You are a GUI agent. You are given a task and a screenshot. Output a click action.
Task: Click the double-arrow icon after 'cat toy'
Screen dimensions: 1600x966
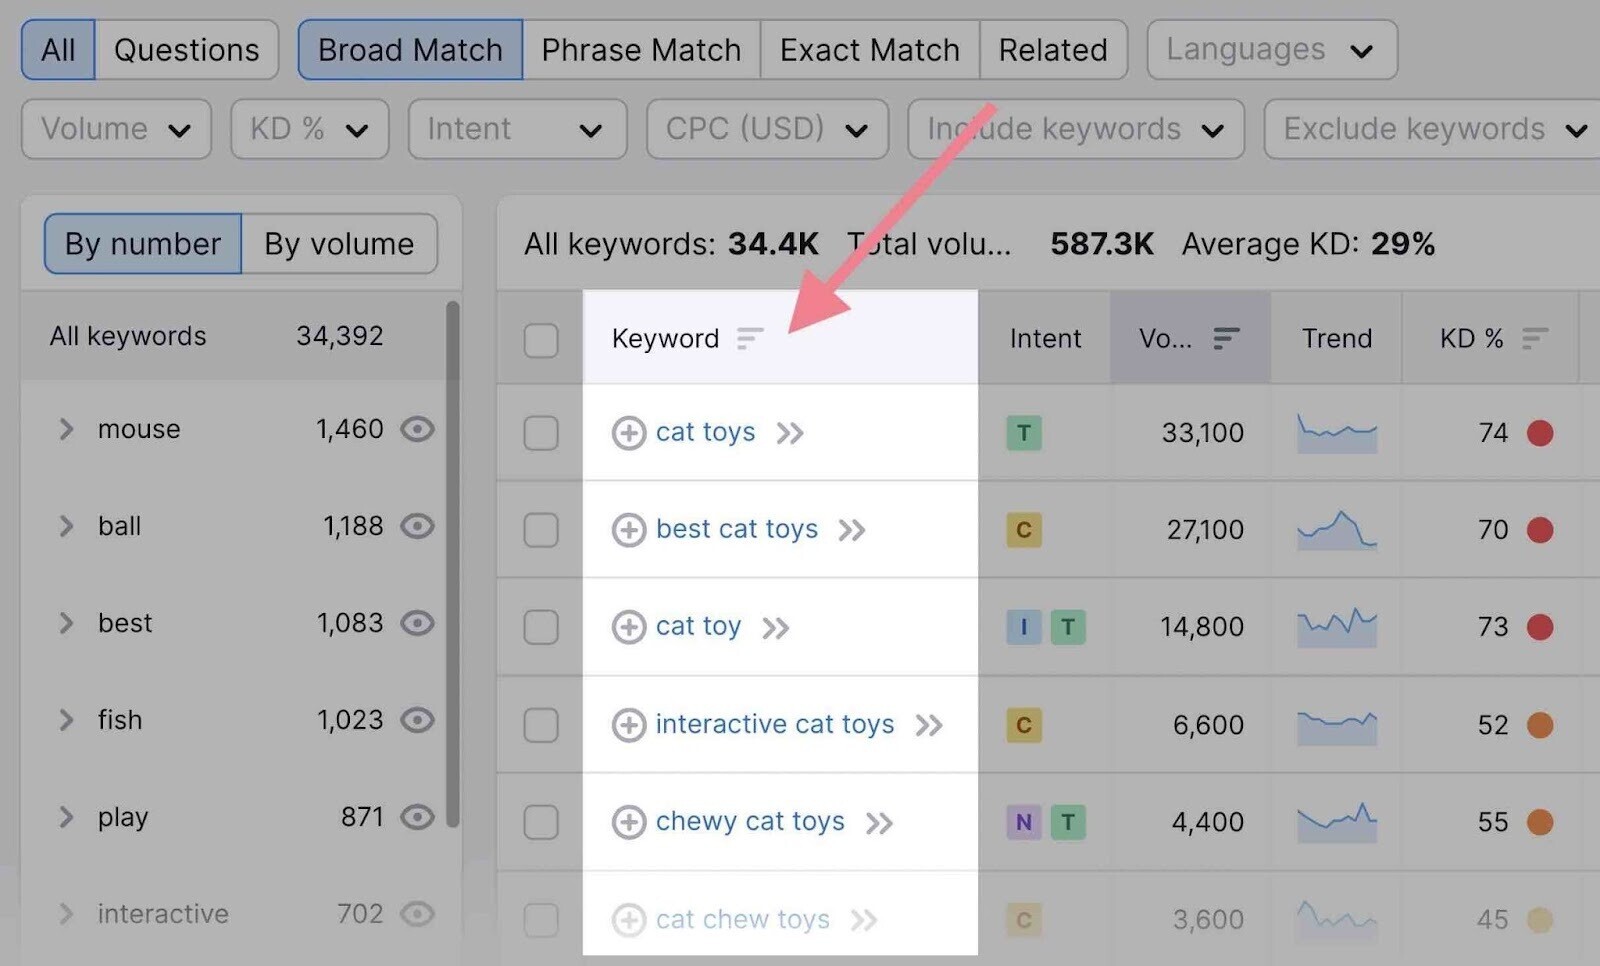[x=776, y=628]
